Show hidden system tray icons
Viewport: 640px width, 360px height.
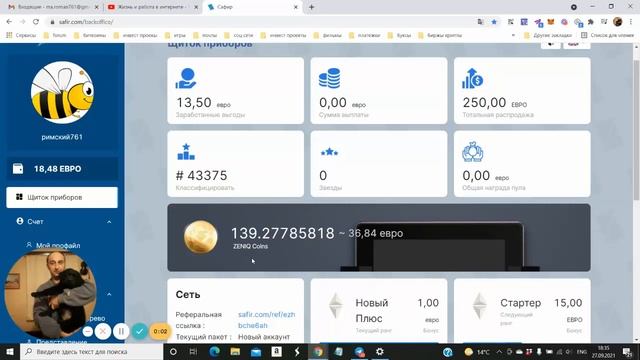(x=499, y=351)
